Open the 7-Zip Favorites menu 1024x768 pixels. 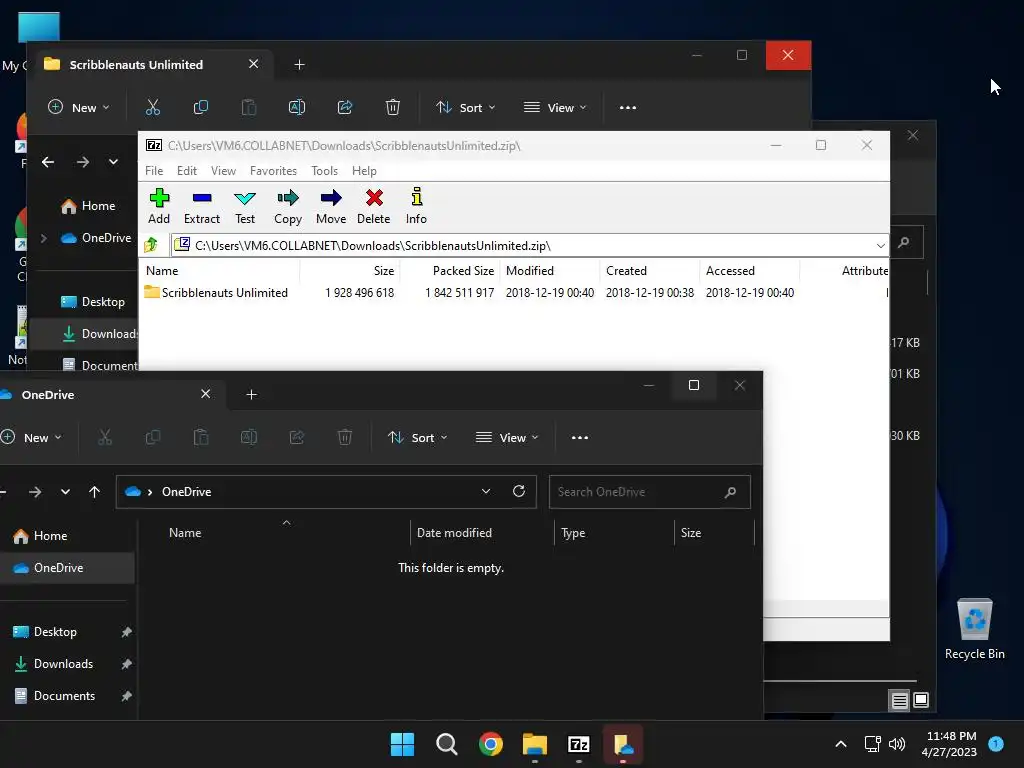click(273, 170)
